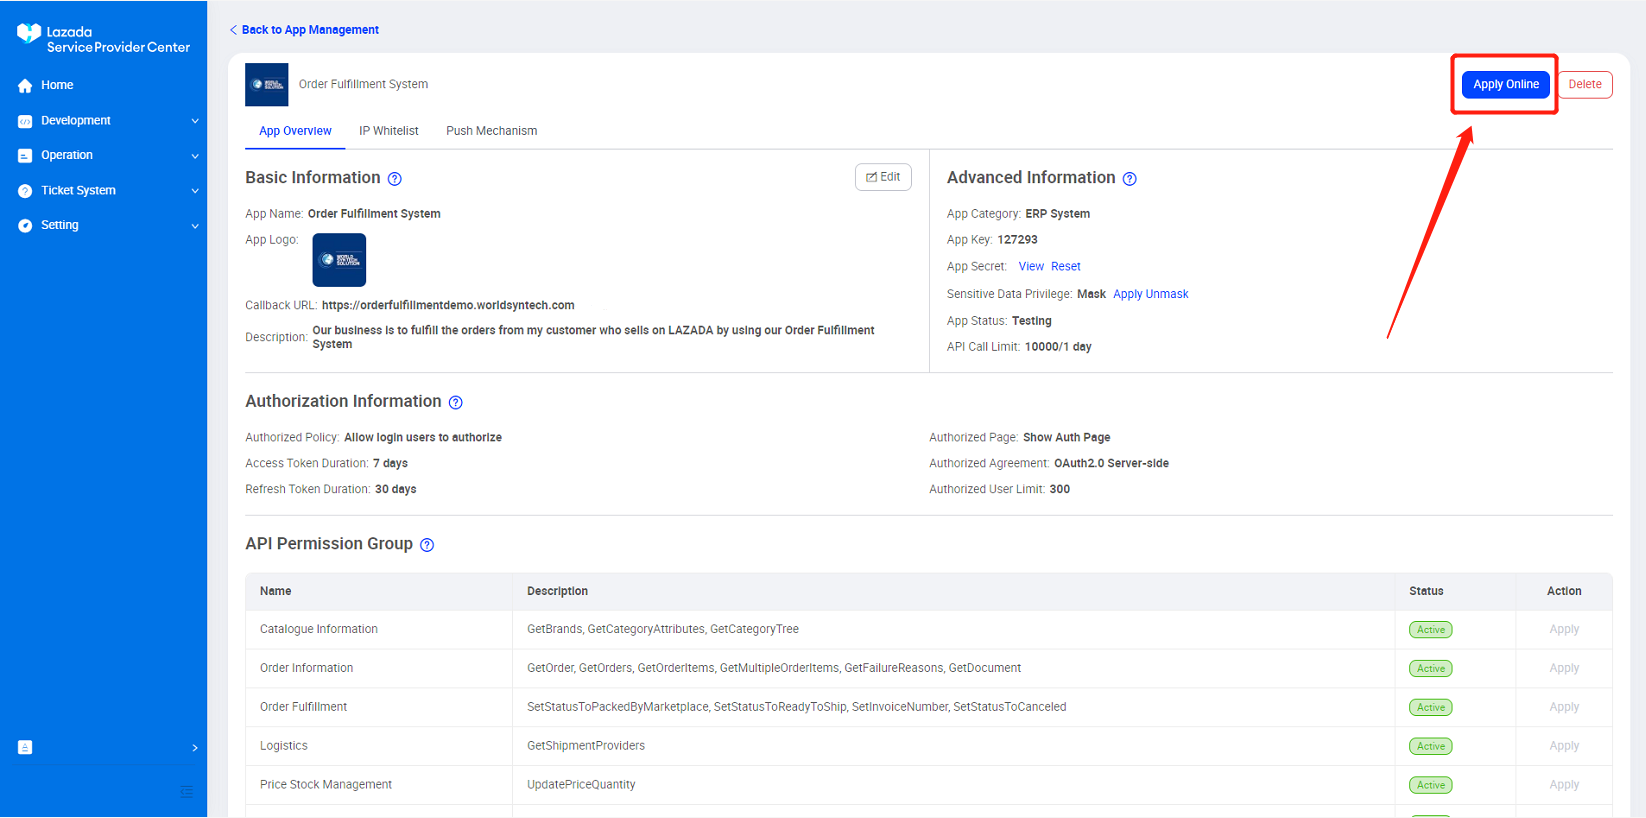Open help icon beside API Permission Group
The width and height of the screenshot is (1646, 818).
(x=427, y=545)
